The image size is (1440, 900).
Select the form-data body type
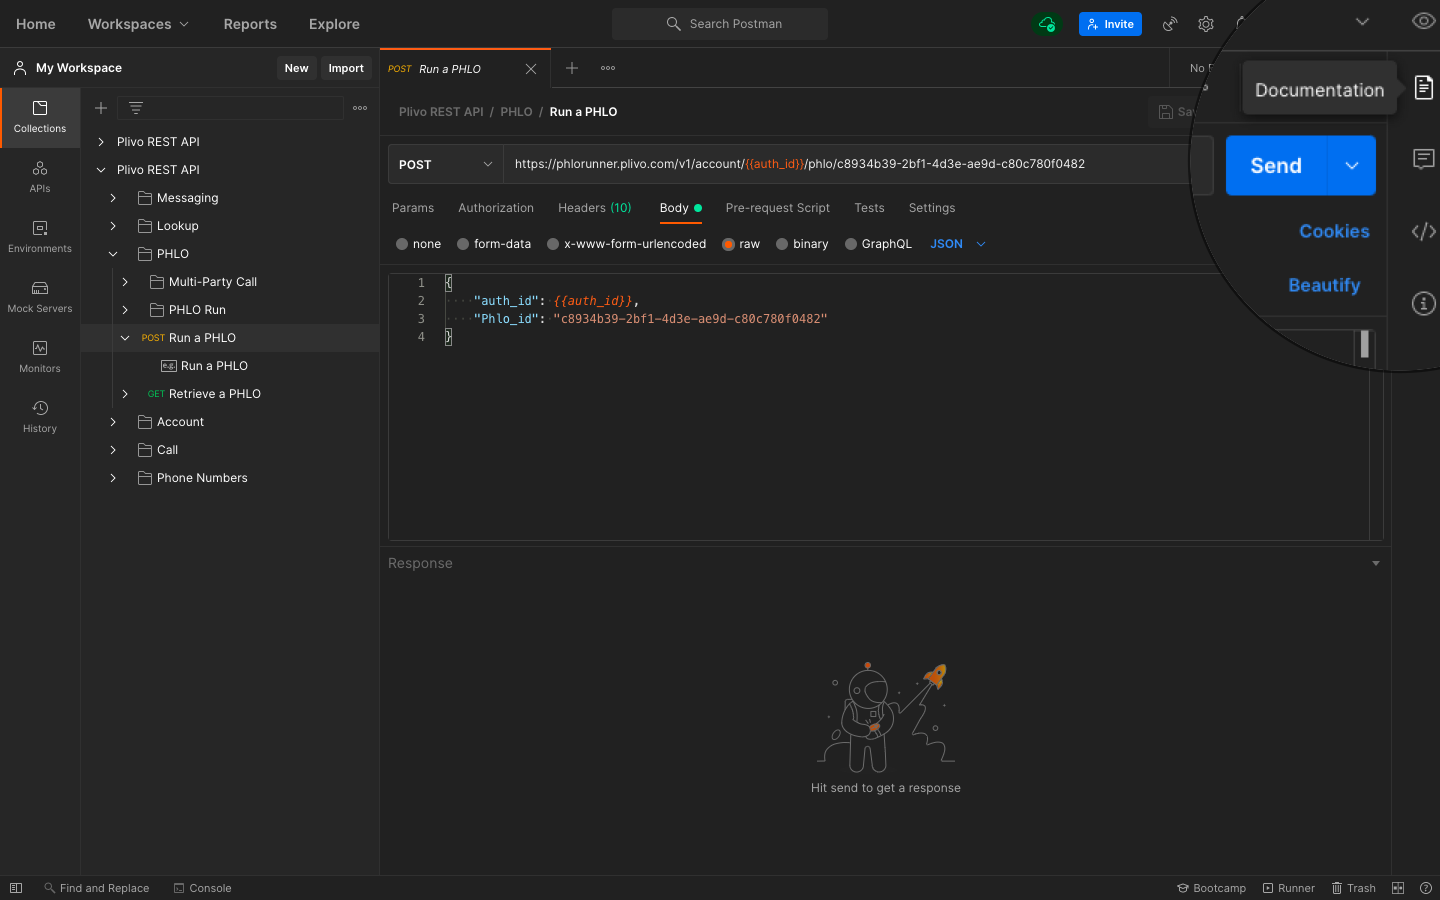coord(463,244)
